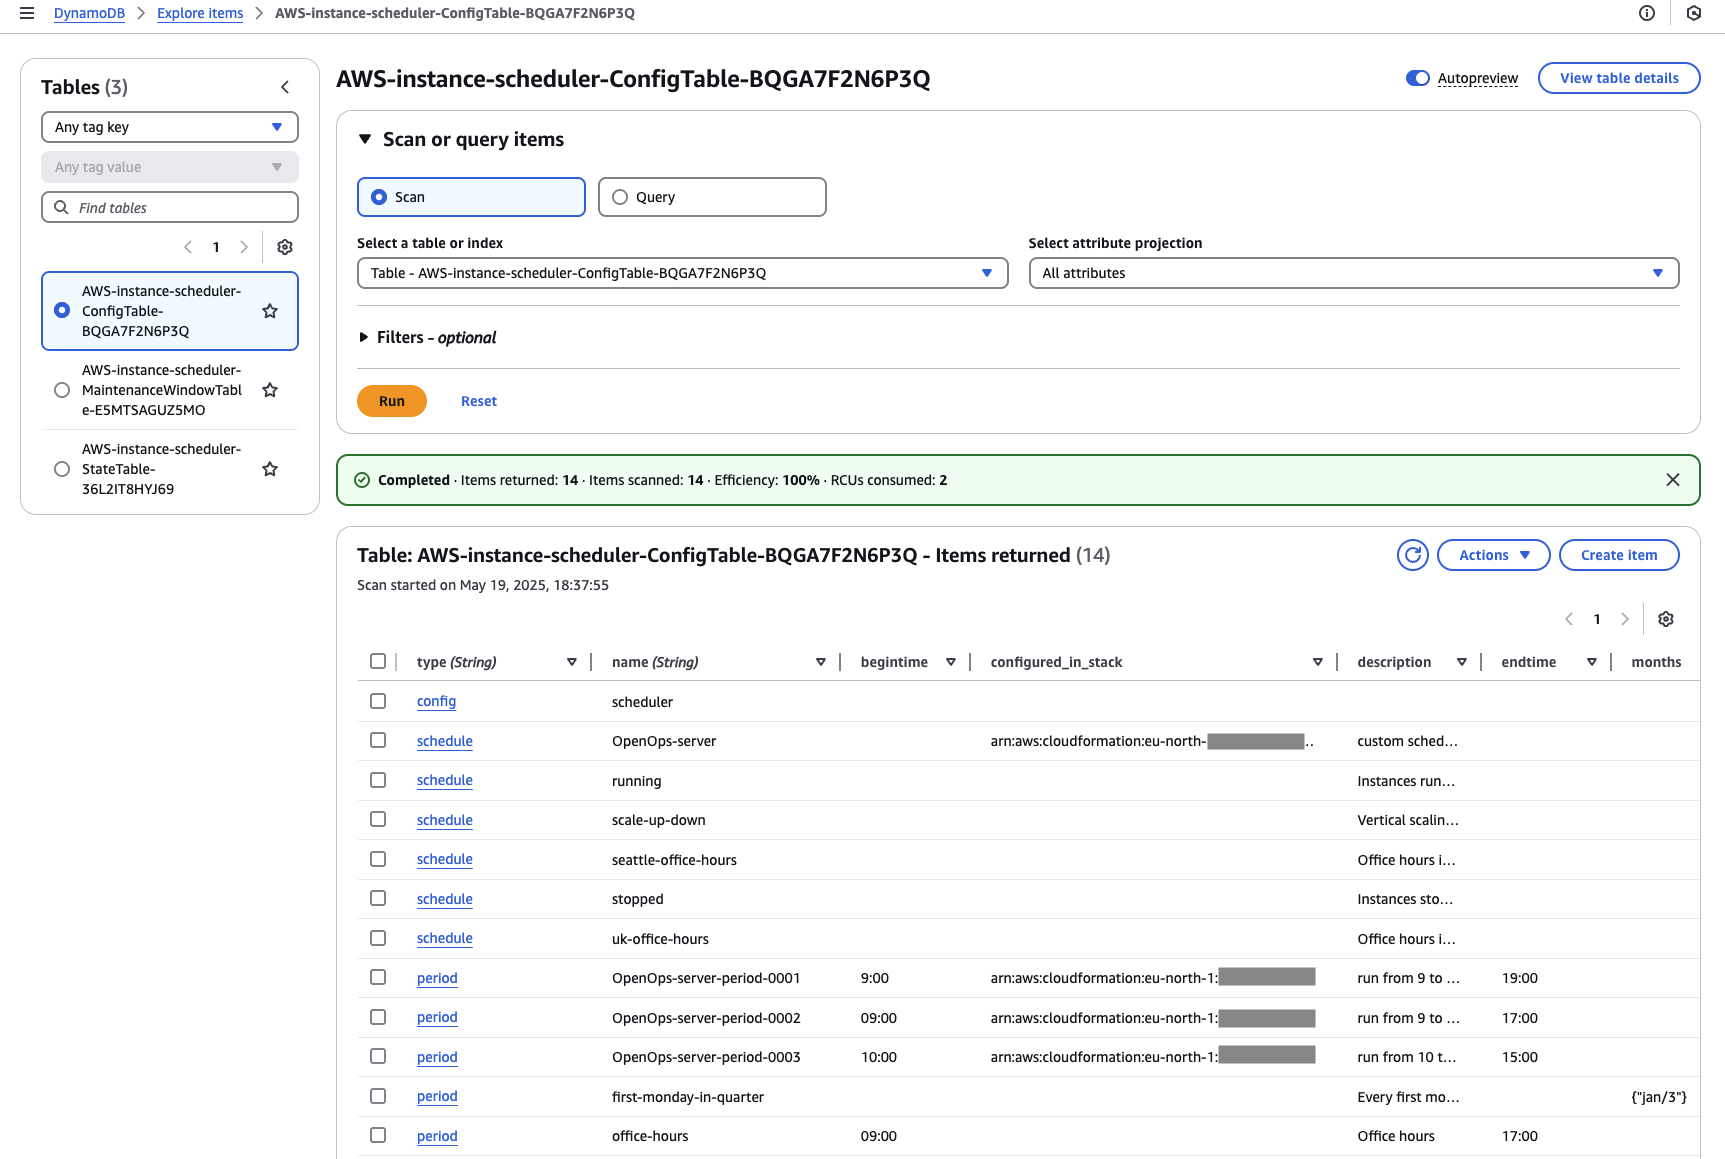This screenshot has width=1725, height=1159.
Task: Open the schedule link for stopped
Action: (445, 899)
